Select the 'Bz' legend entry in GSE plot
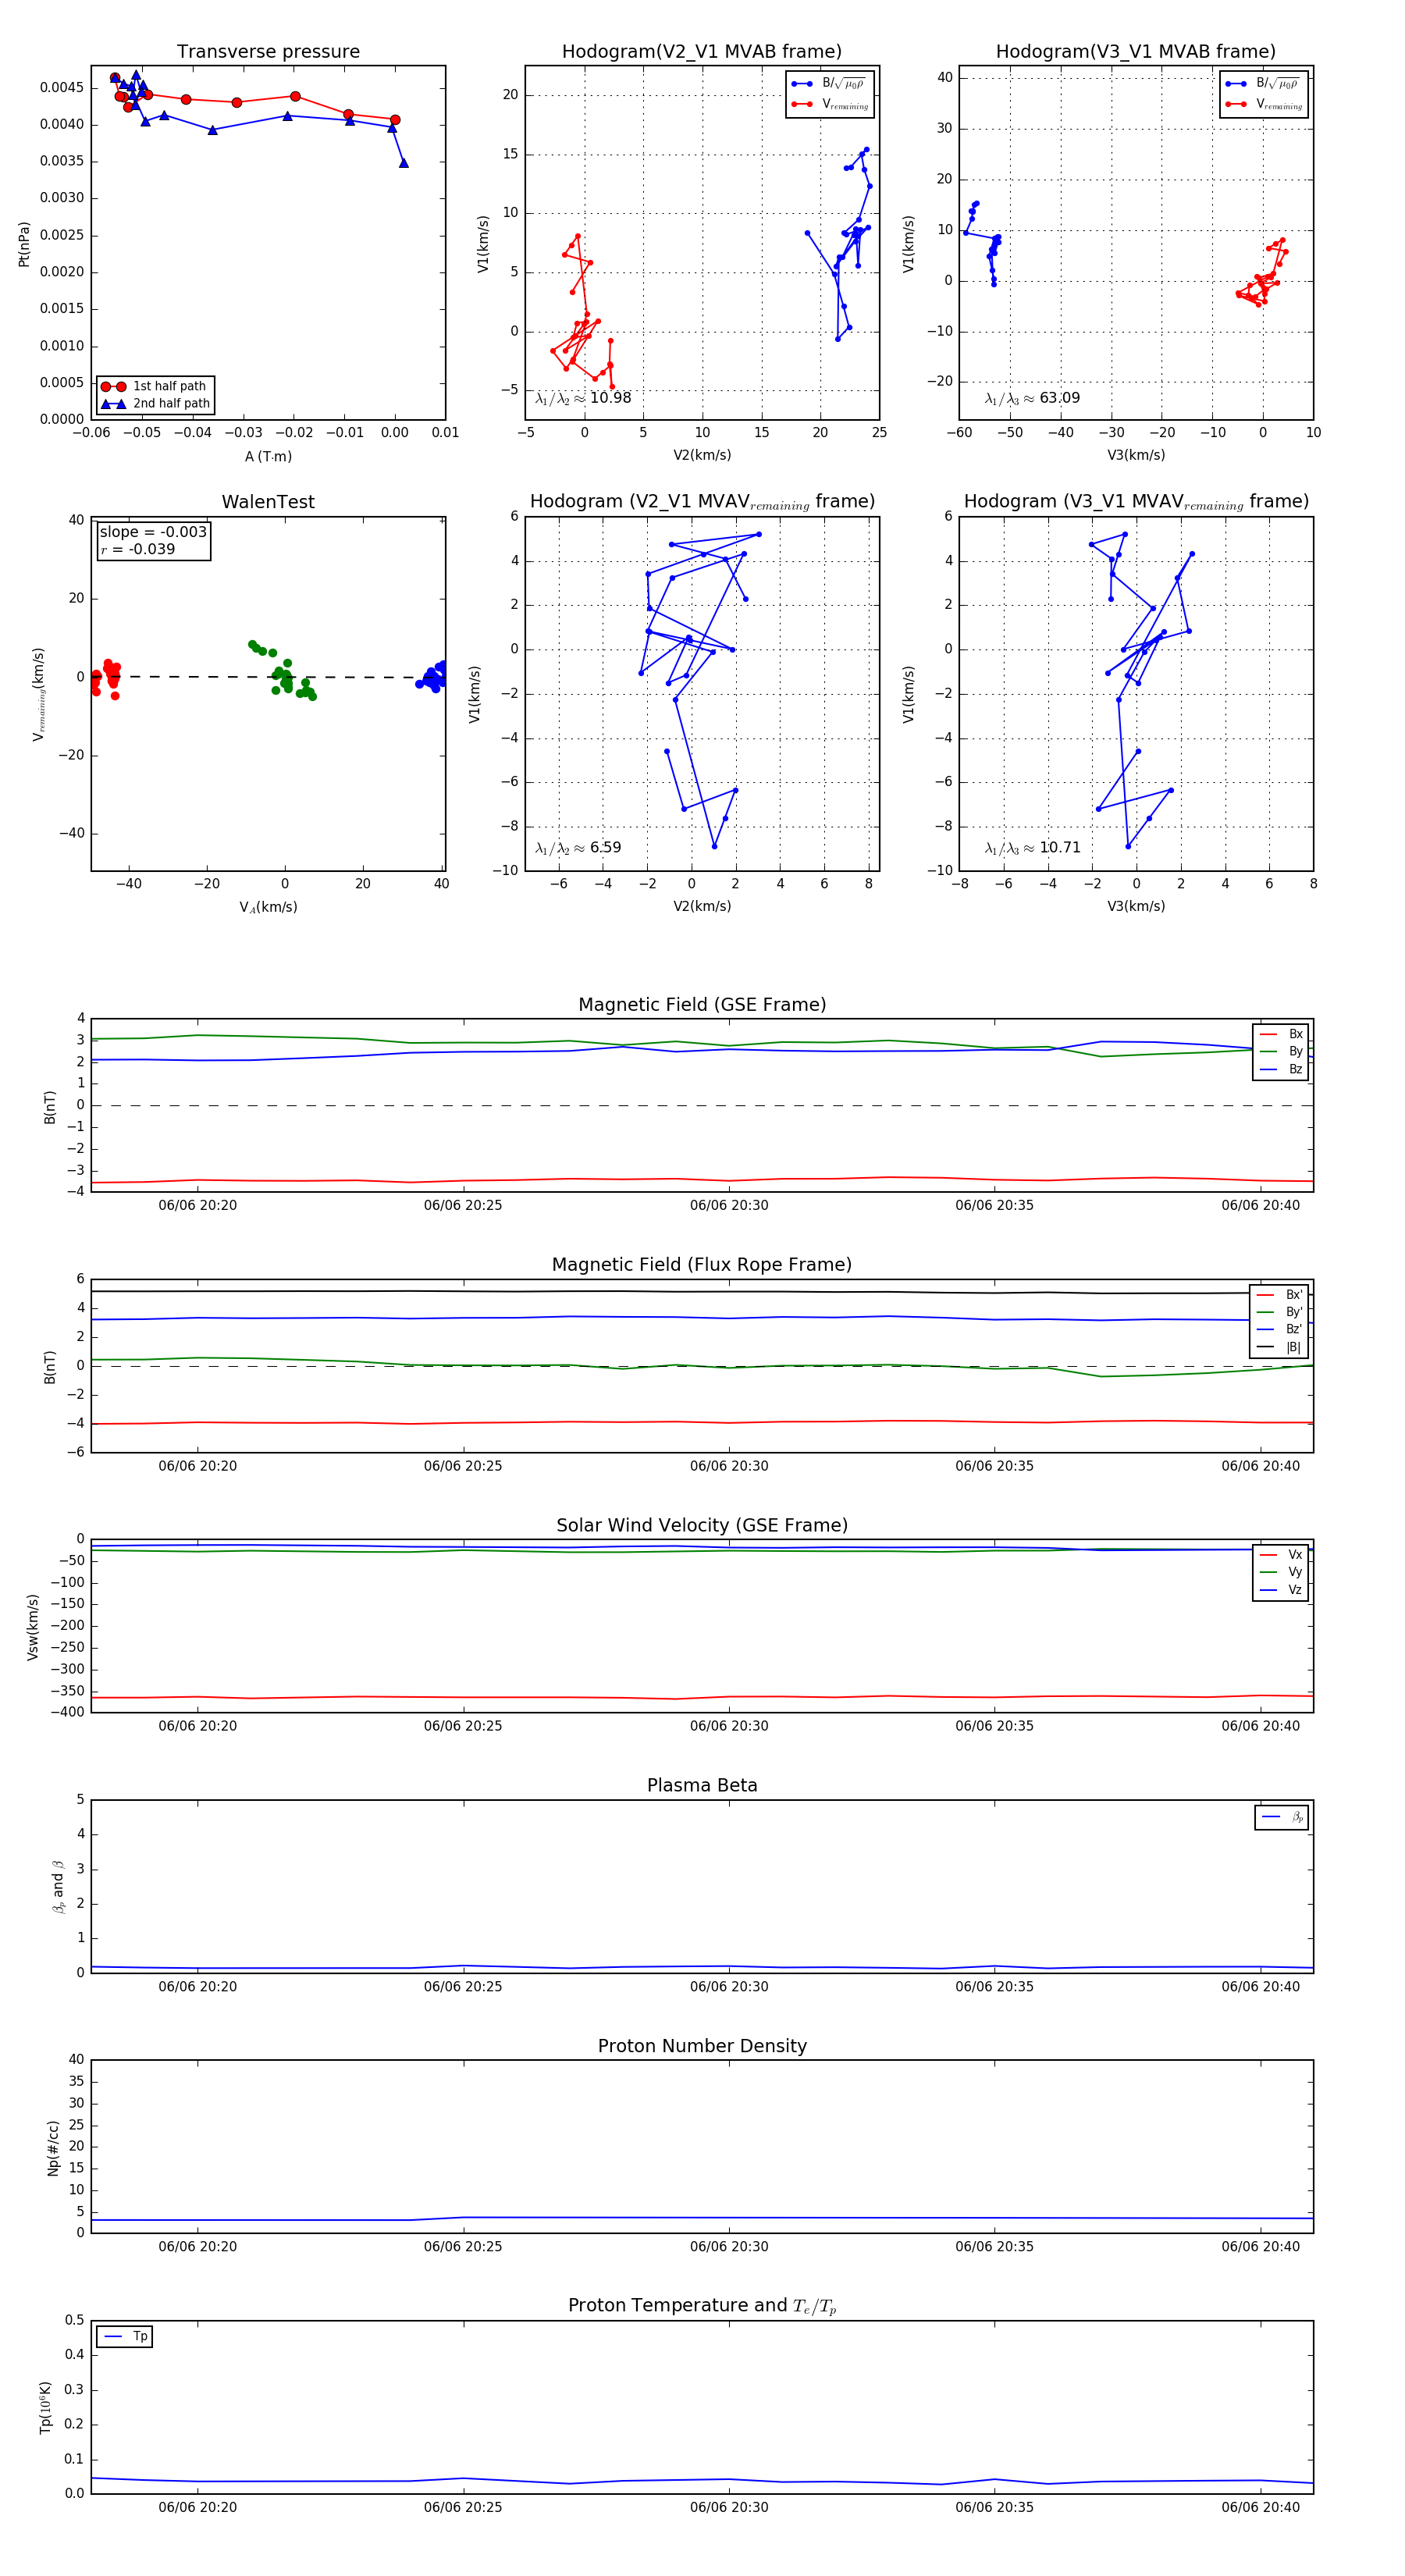This screenshot has height=2576, width=1405. click(x=1281, y=1069)
